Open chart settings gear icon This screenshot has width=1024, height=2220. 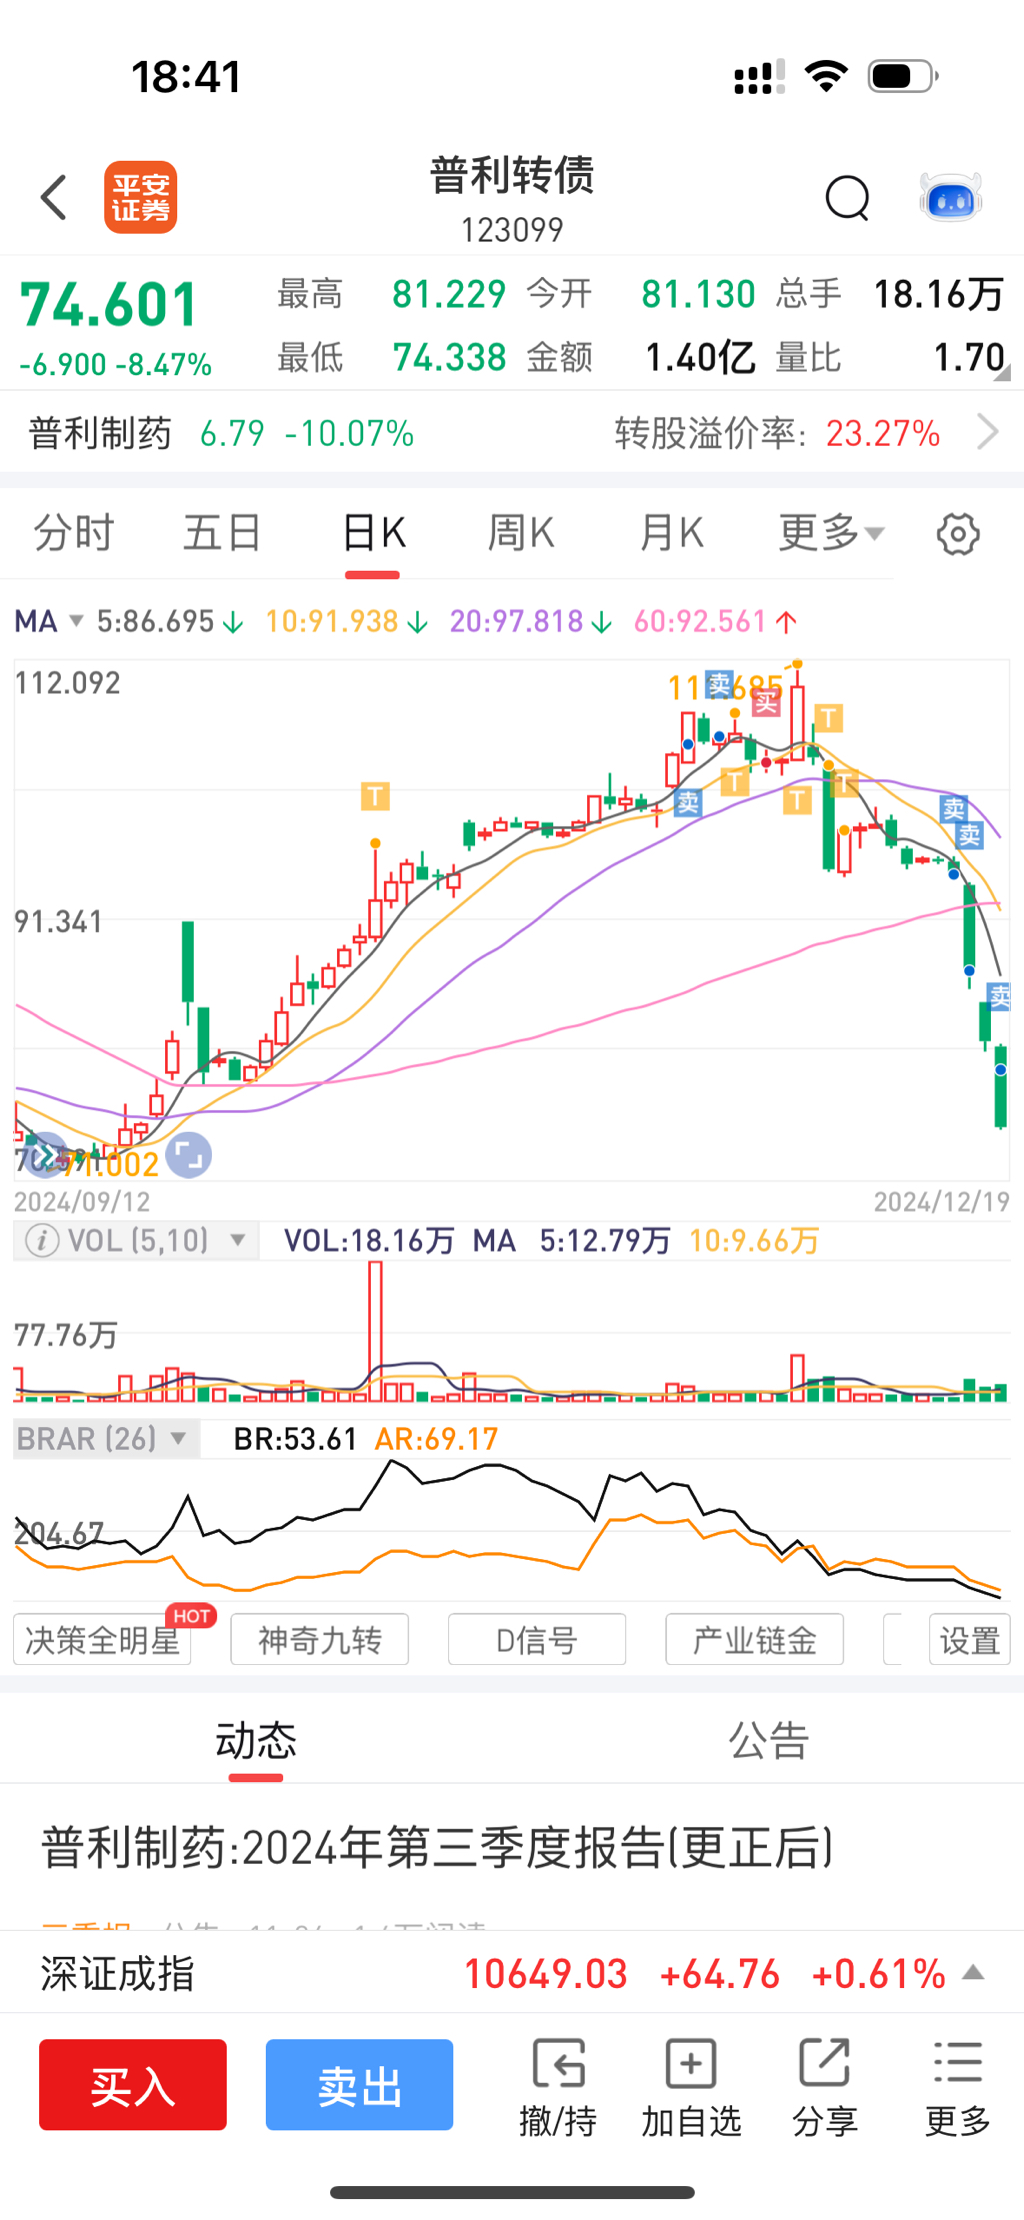tap(958, 534)
